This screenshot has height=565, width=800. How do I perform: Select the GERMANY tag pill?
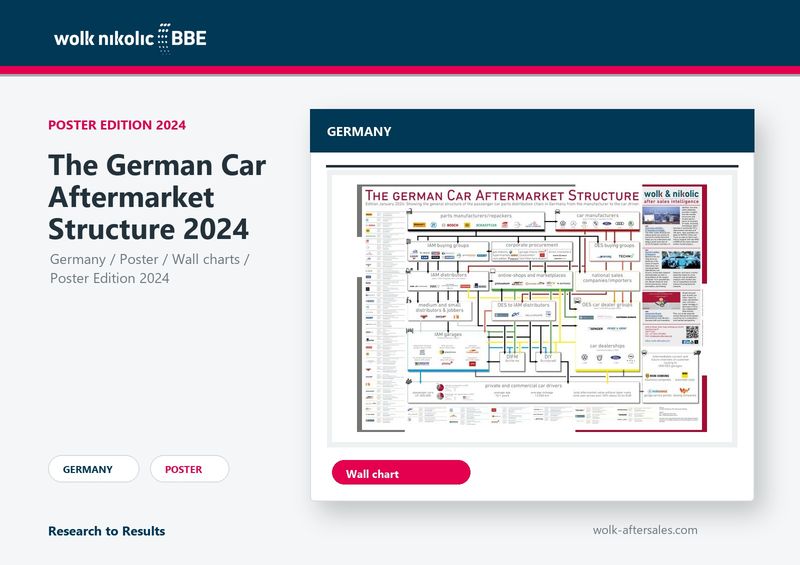coord(93,469)
